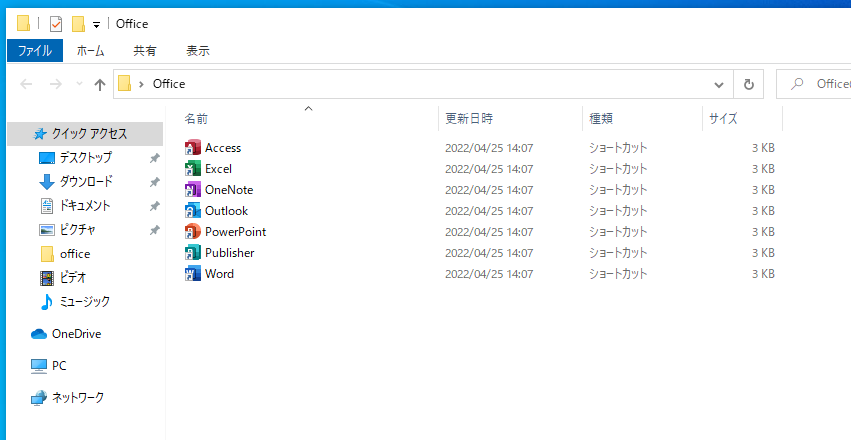The width and height of the screenshot is (851, 440).
Task: Click the date cell of Excel row
Action: coord(489,169)
